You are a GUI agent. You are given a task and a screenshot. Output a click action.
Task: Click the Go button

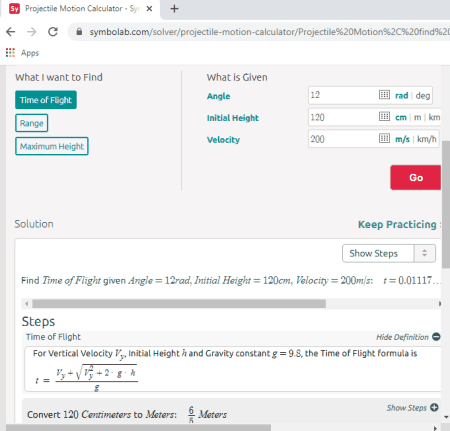pos(416,177)
